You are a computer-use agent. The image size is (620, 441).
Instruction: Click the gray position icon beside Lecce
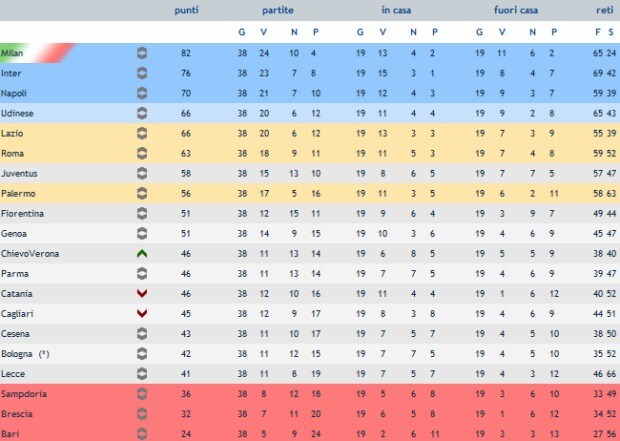click(142, 374)
